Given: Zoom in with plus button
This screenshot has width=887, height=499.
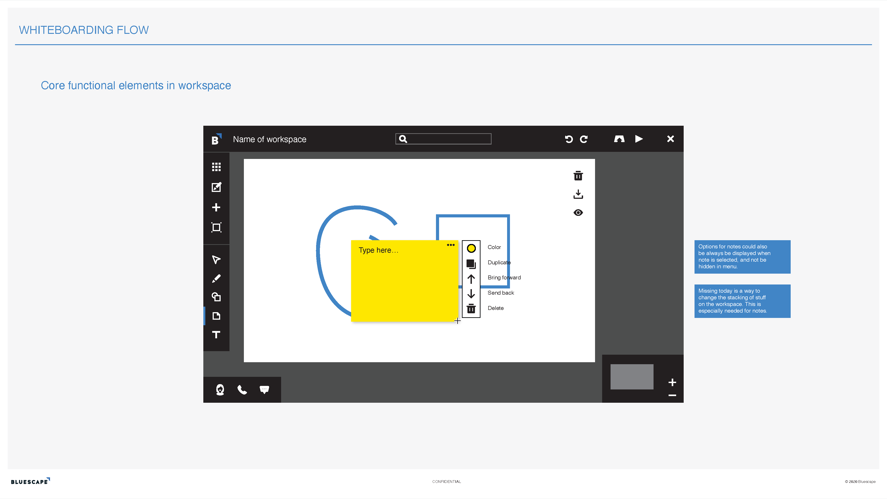Looking at the screenshot, I should (x=672, y=382).
